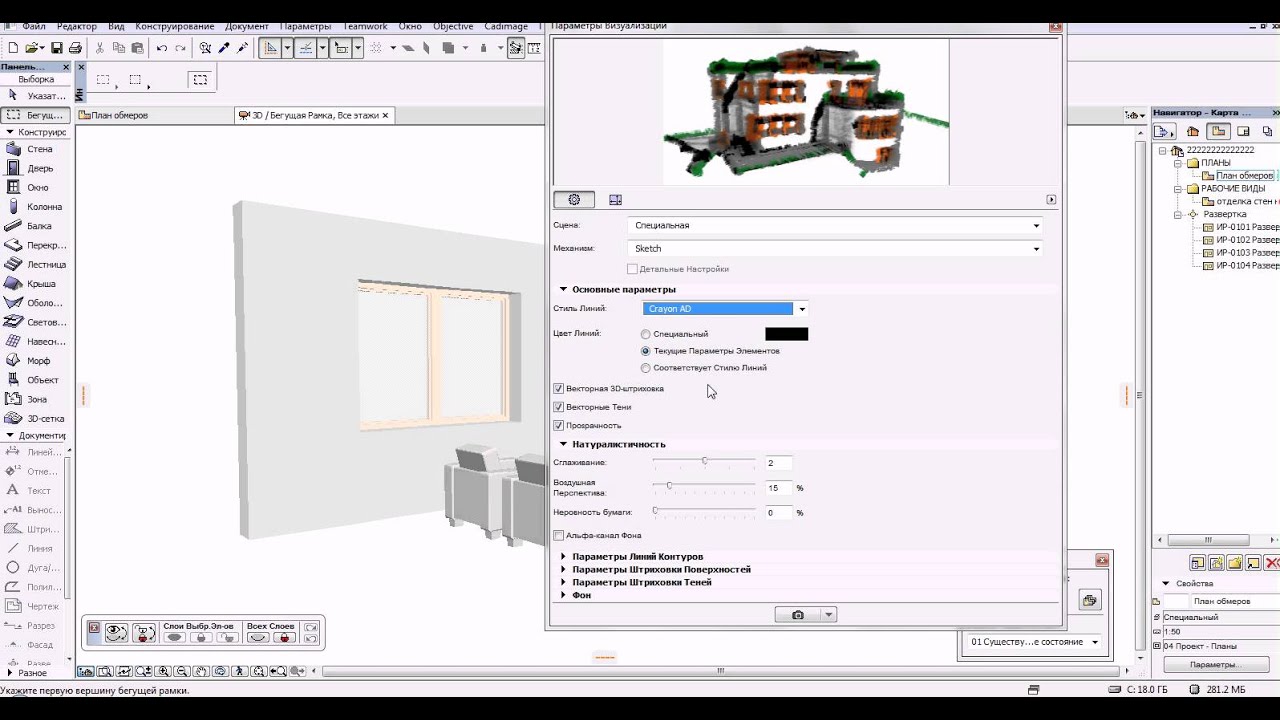Click the Сглаживание value field
Image resolution: width=1280 pixels, height=720 pixels.
pos(779,463)
